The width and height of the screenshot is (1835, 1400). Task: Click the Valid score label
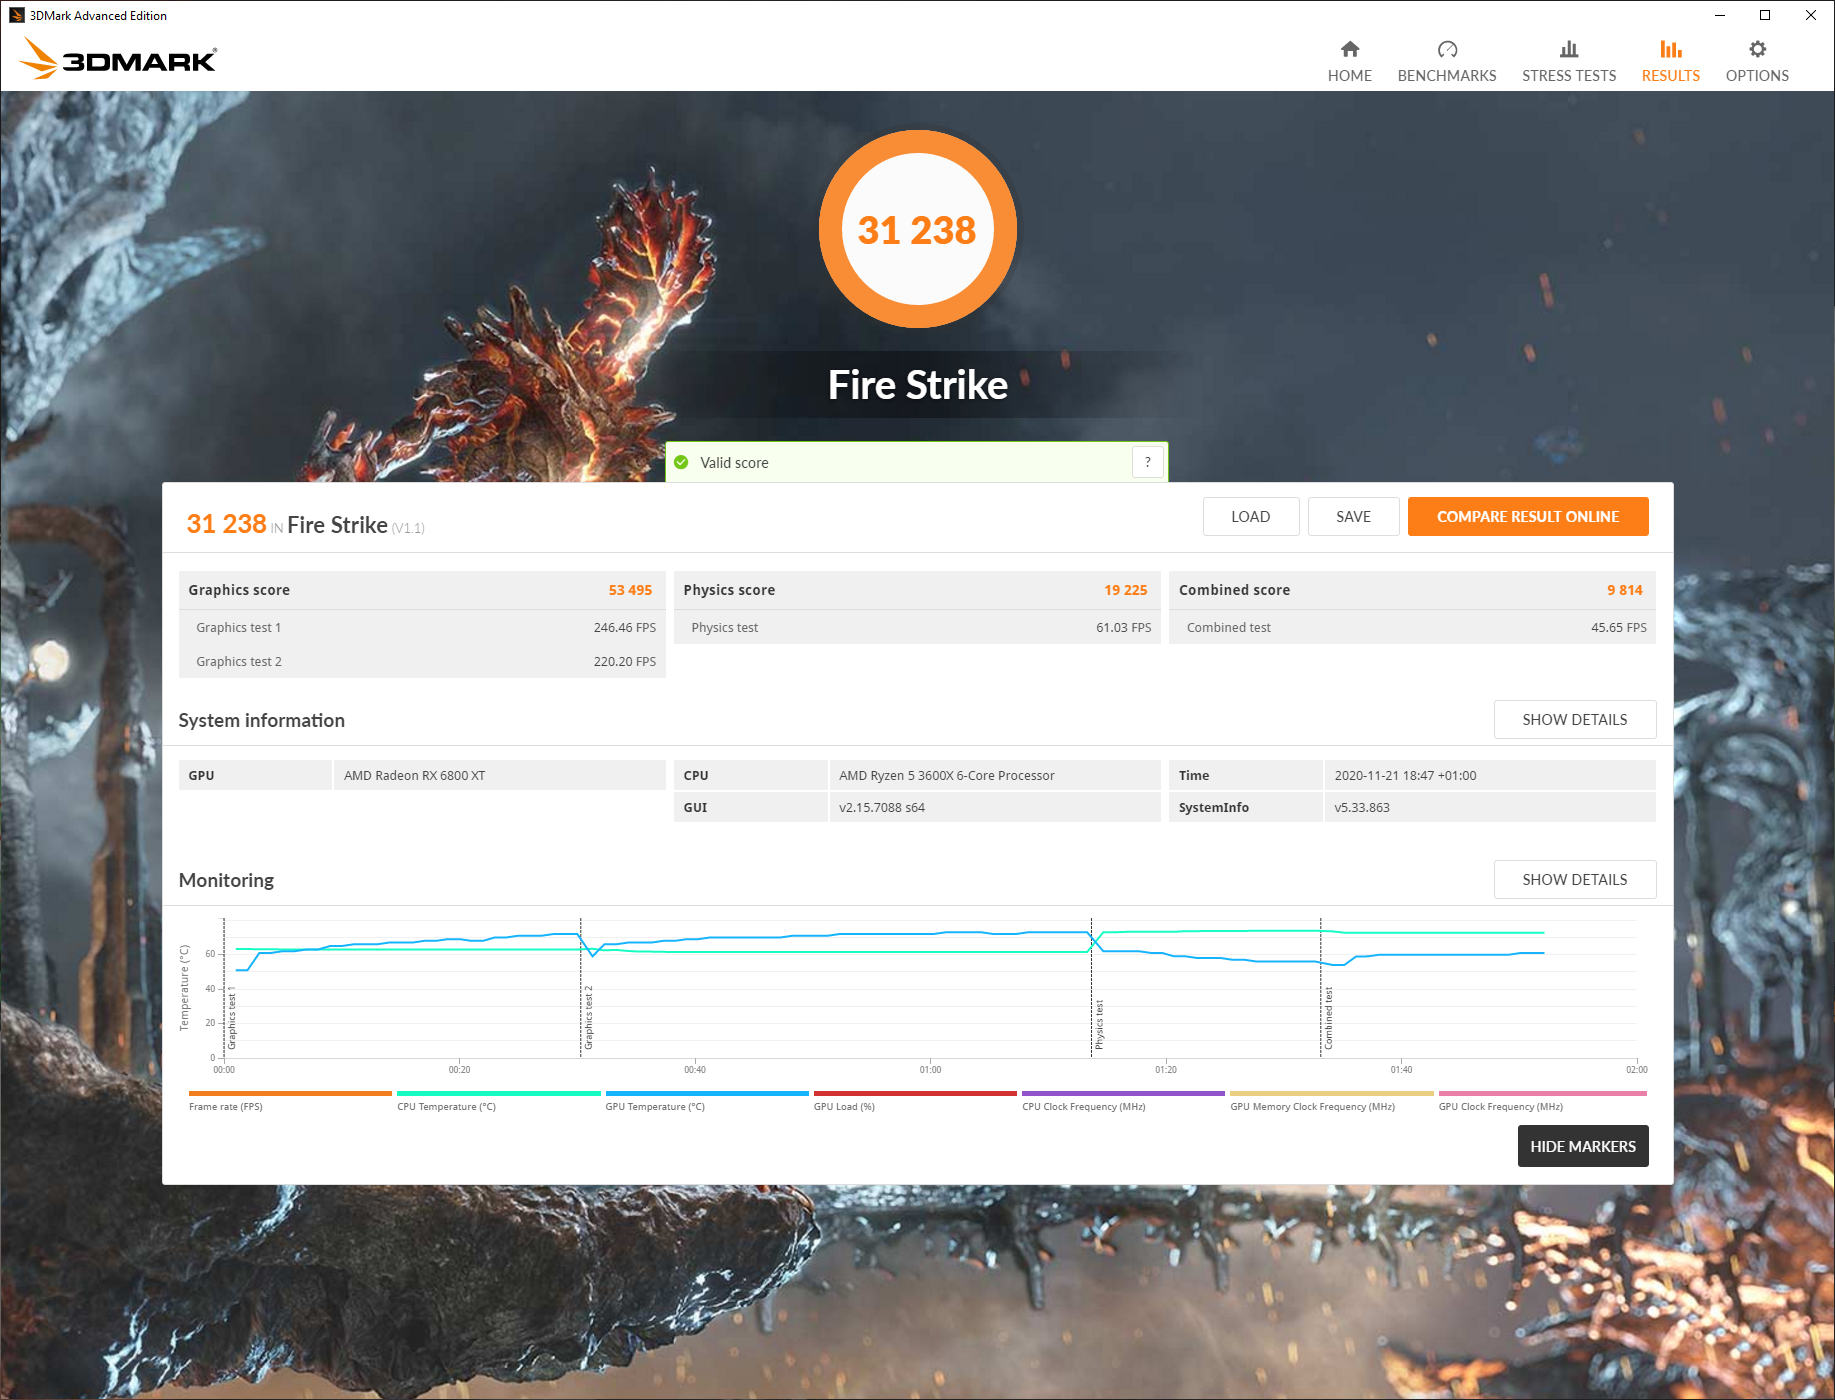734,463
